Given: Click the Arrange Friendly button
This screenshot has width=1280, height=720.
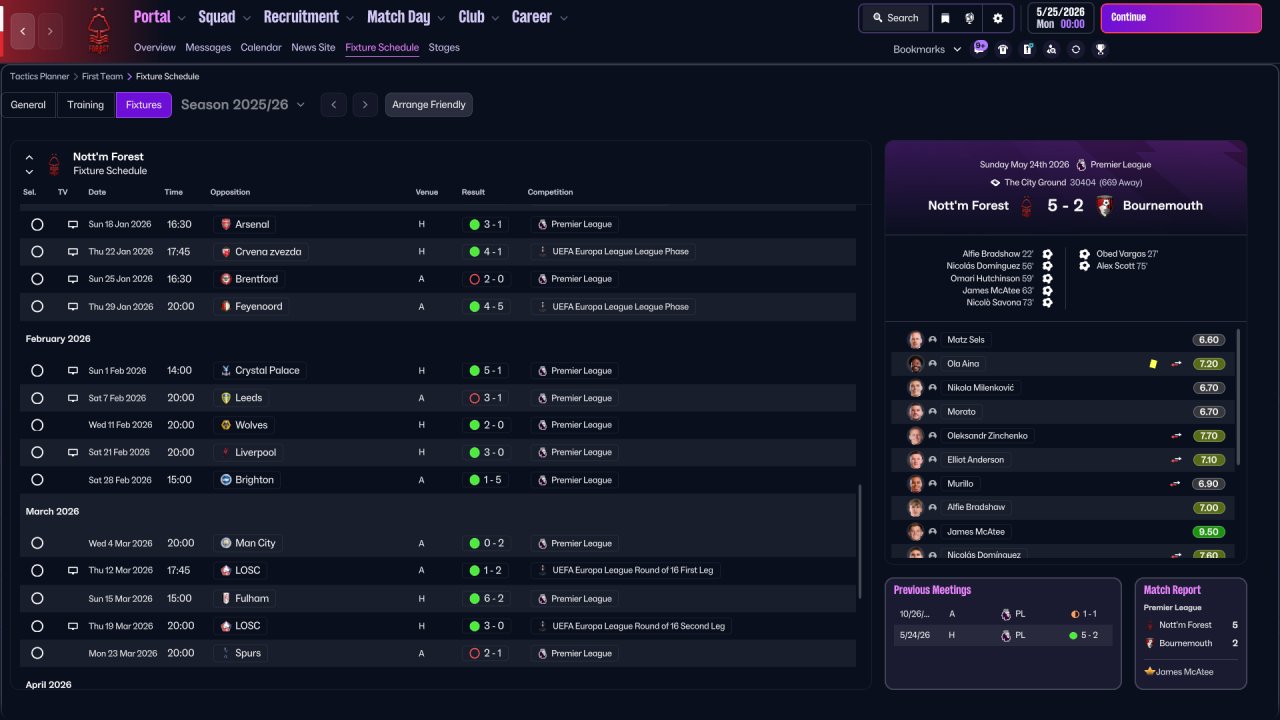Looking at the screenshot, I should [429, 105].
